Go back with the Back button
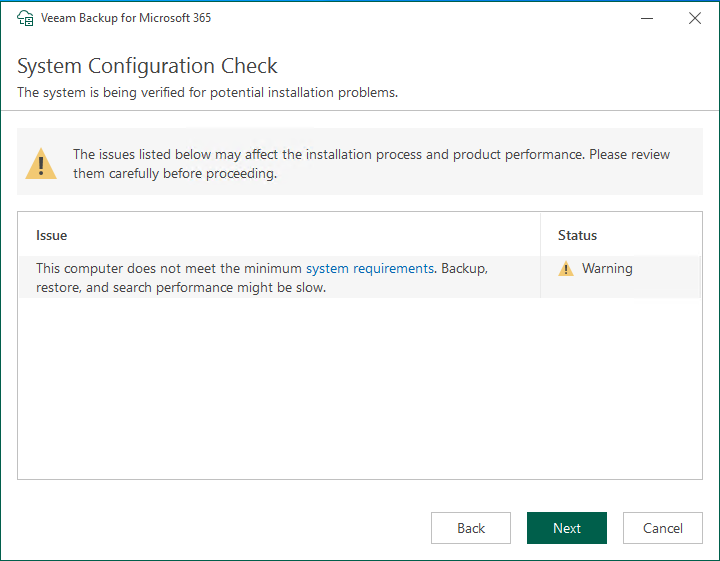 point(470,528)
